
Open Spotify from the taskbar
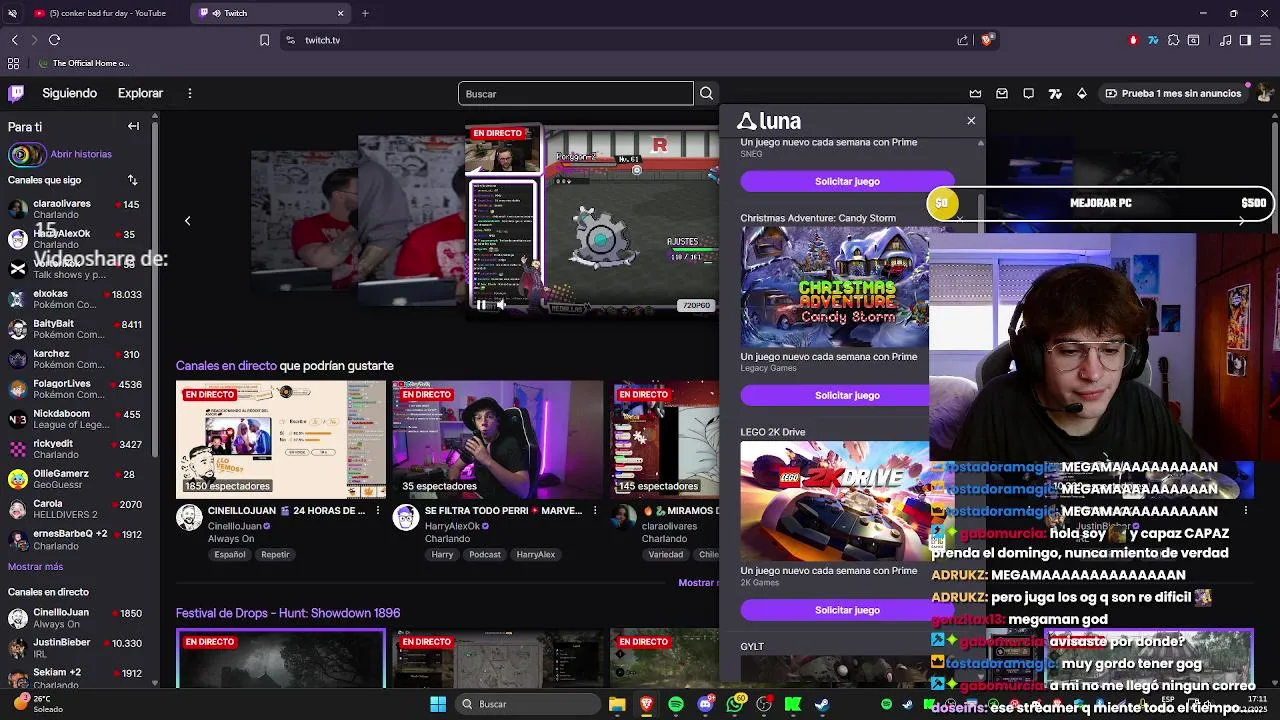[x=676, y=704]
